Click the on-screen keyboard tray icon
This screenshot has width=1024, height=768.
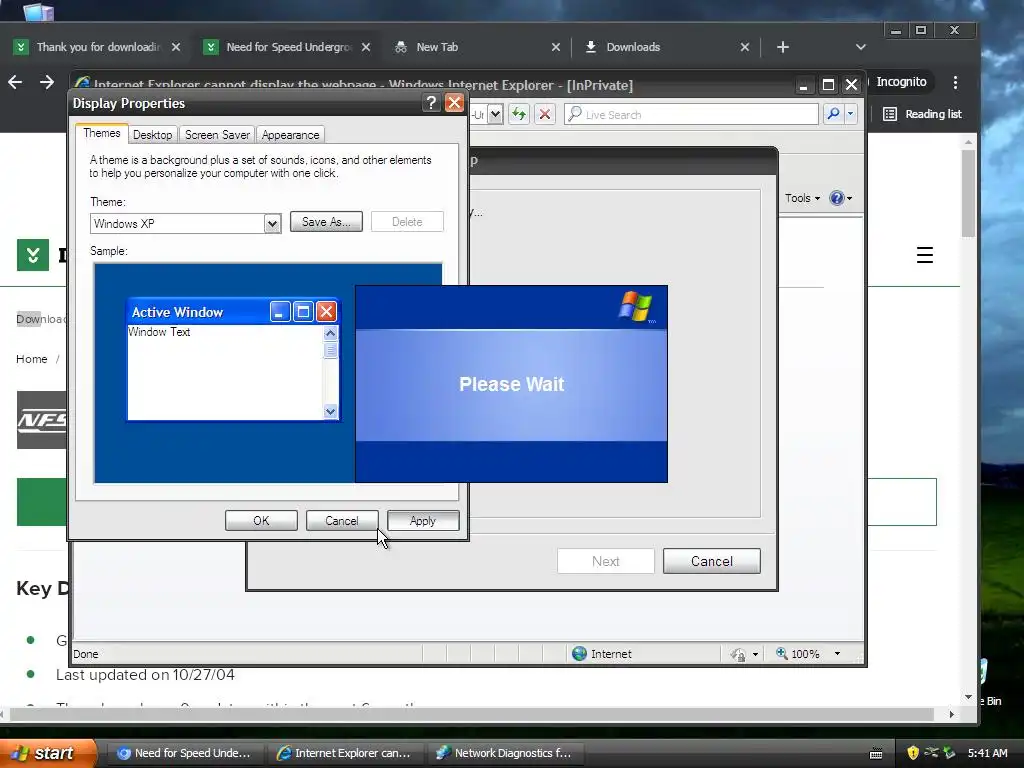(x=876, y=754)
